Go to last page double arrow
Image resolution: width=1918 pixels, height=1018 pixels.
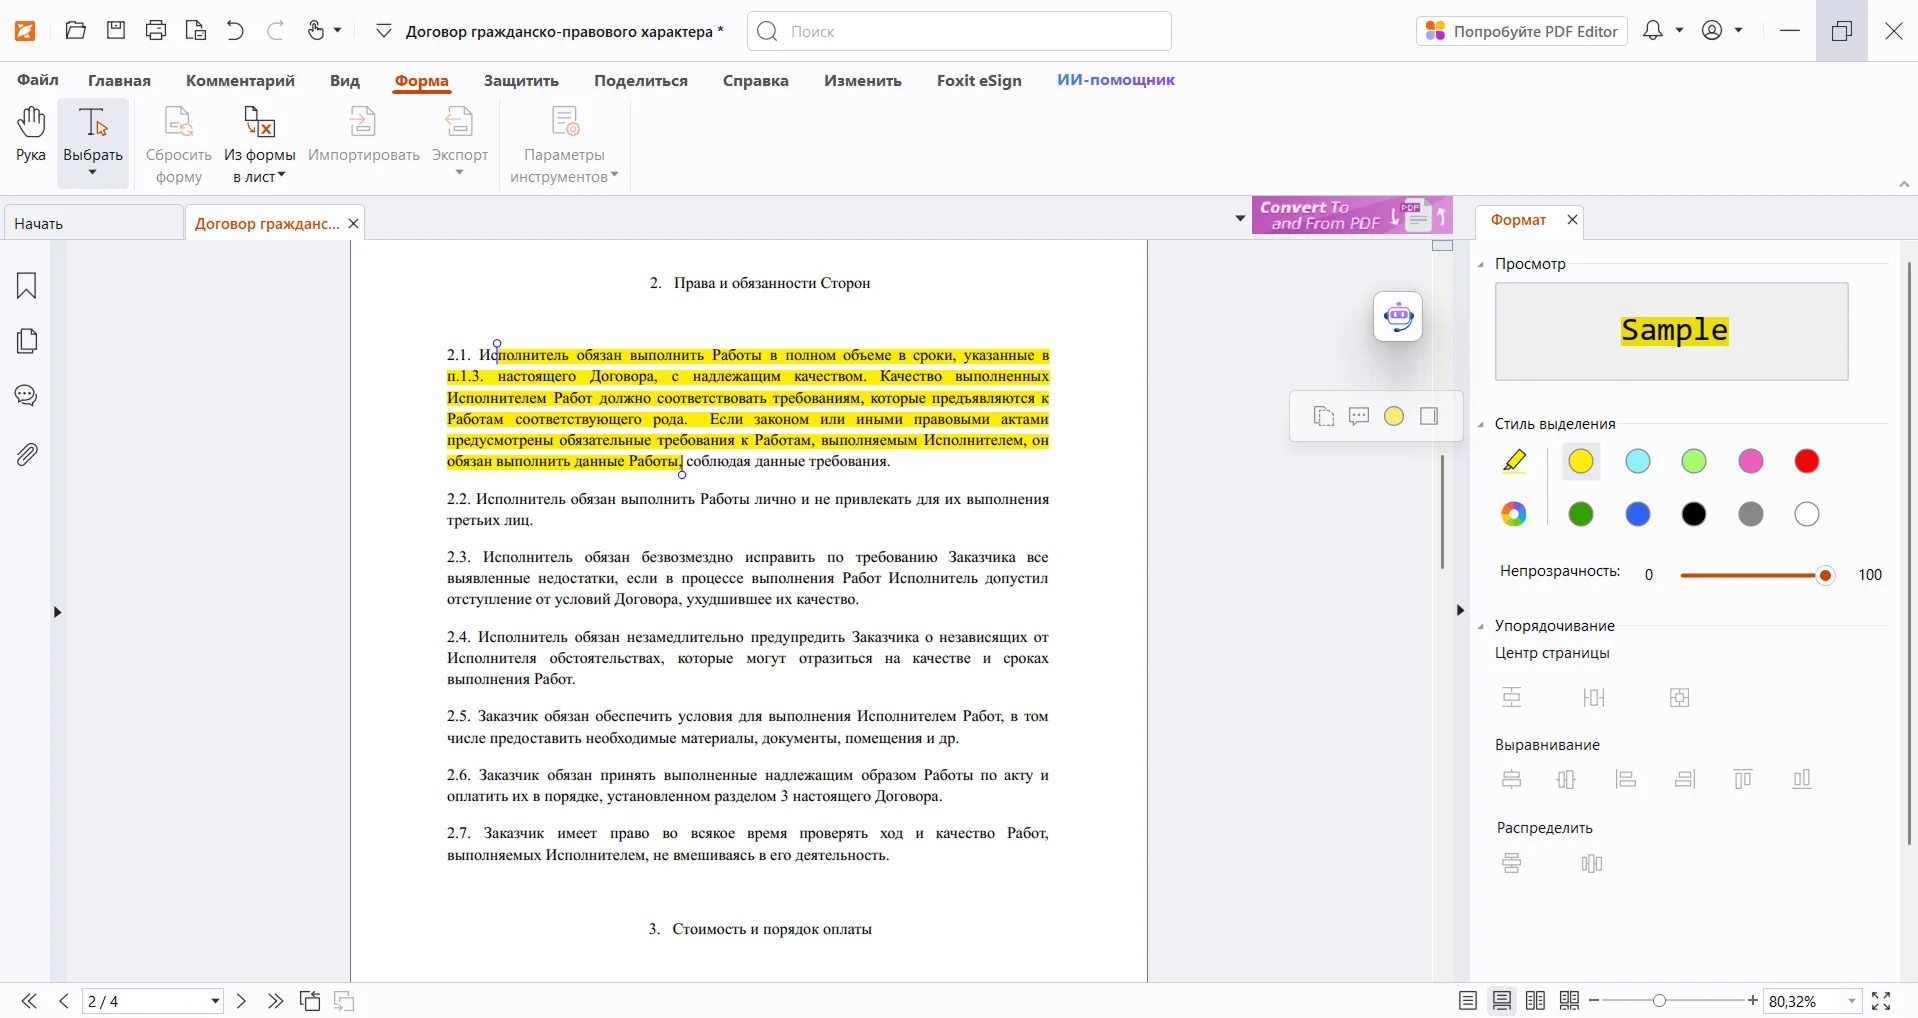tap(276, 1001)
